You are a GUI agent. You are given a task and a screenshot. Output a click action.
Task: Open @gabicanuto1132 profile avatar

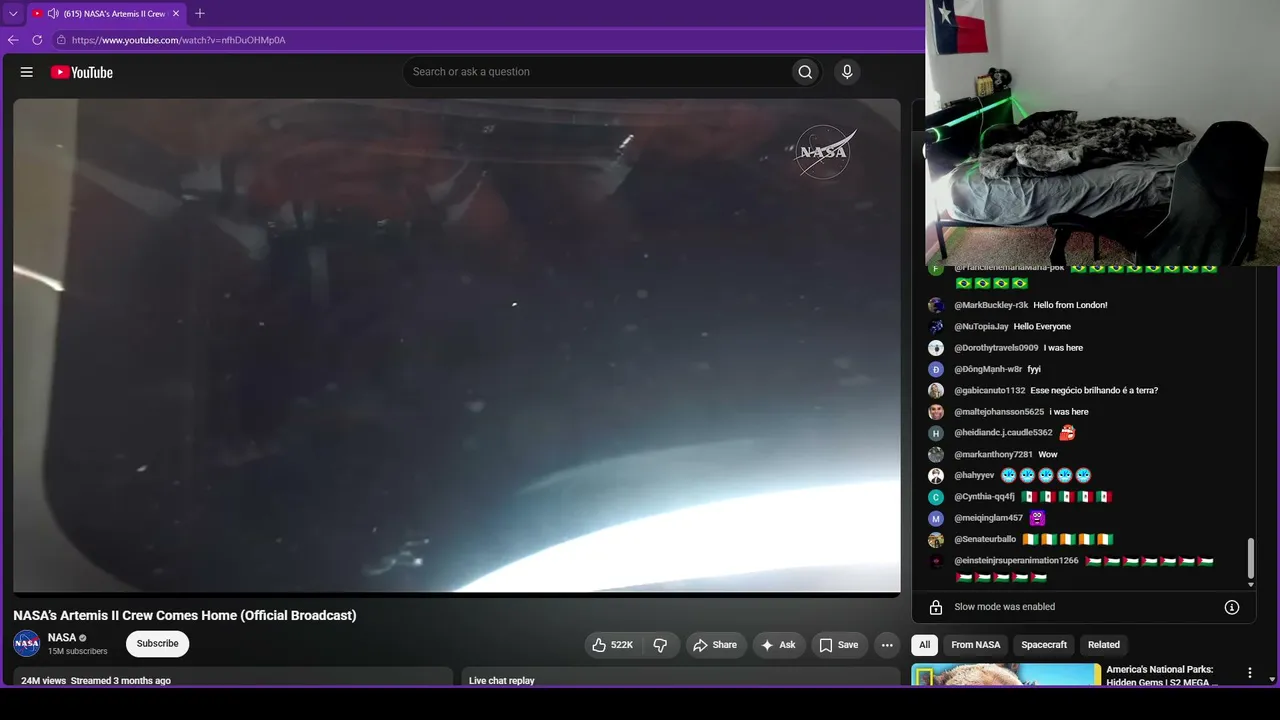point(936,391)
